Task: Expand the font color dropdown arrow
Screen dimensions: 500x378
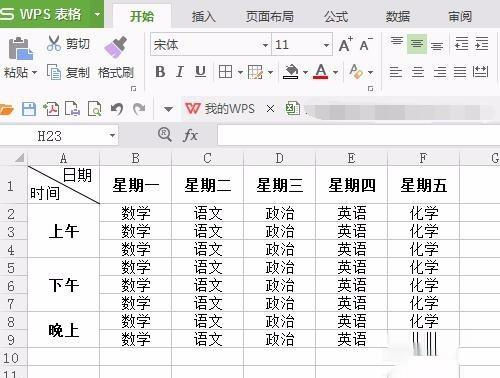Action: coord(335,72)
